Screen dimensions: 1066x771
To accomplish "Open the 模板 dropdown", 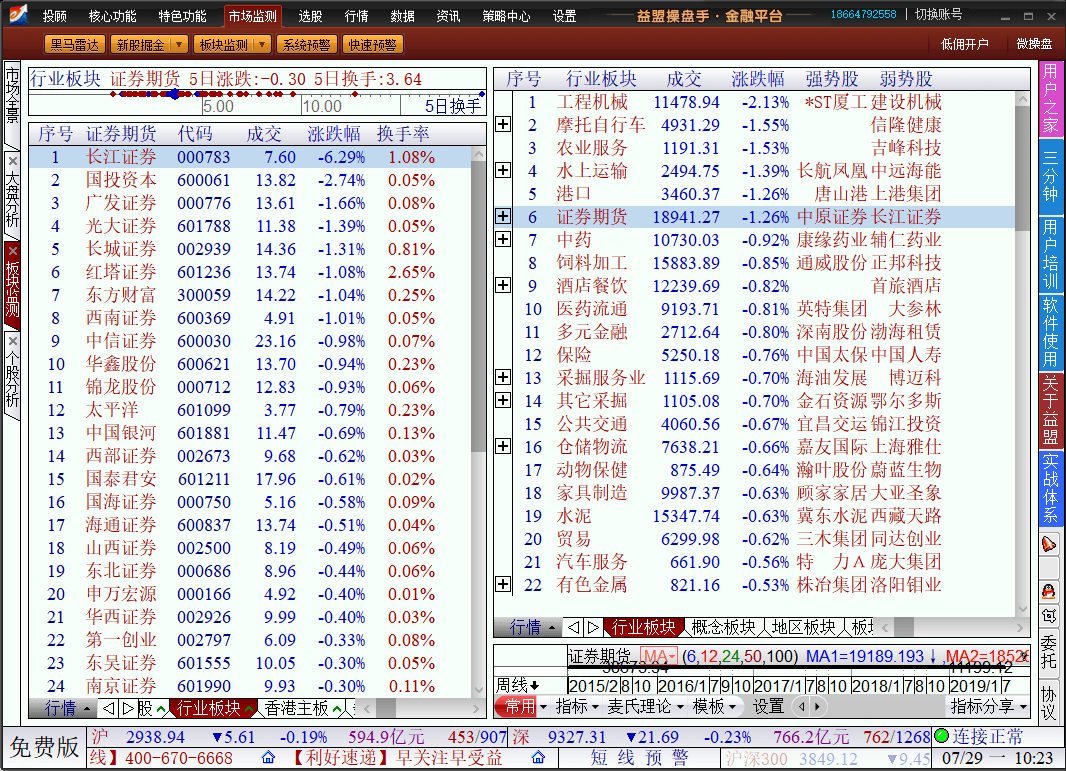I will (x=732, y=707).
